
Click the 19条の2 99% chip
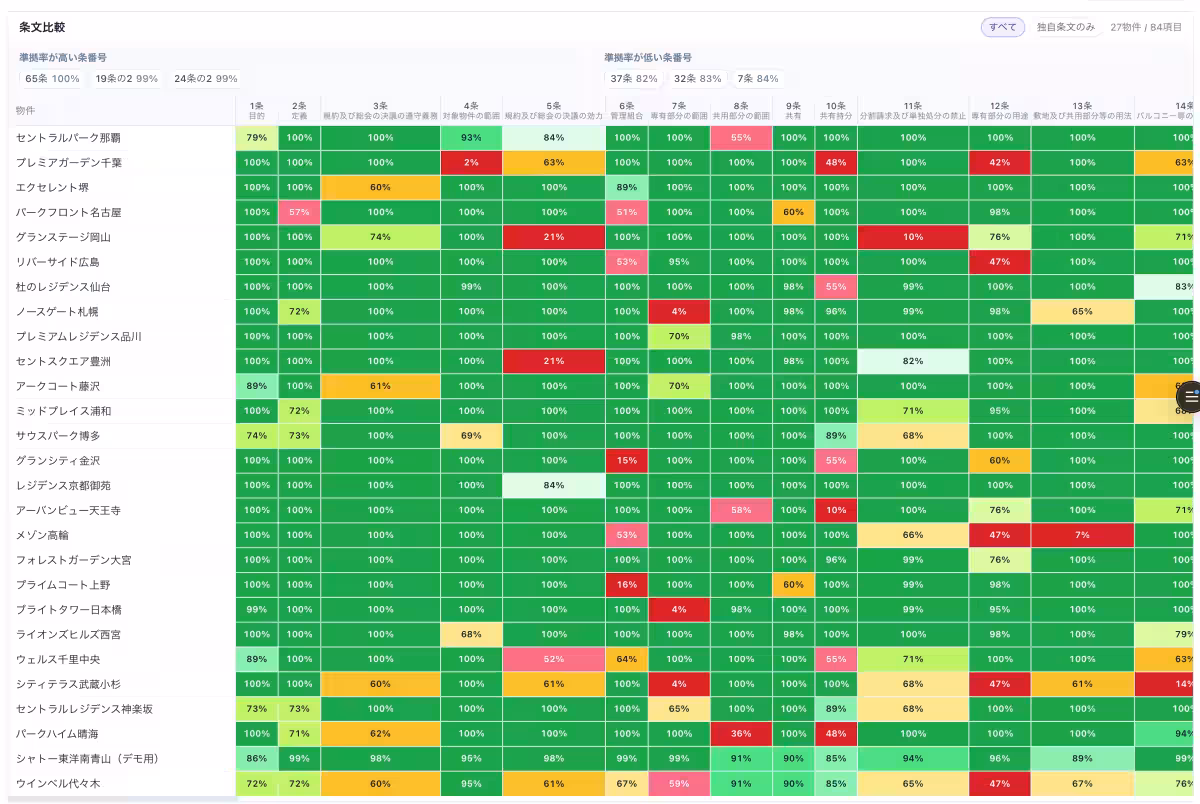tap(127, 79)
